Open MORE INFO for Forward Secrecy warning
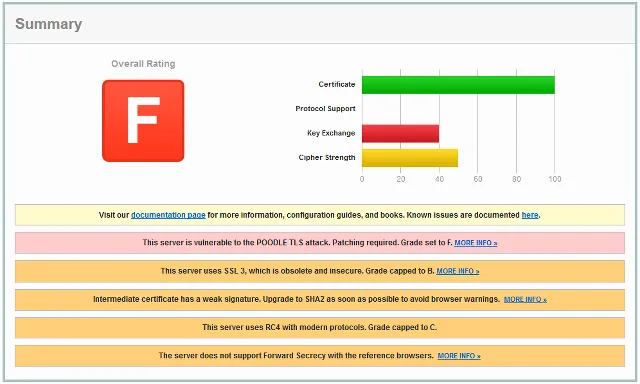Viewport: 640px width, 384px height. [x=459, y=356]
